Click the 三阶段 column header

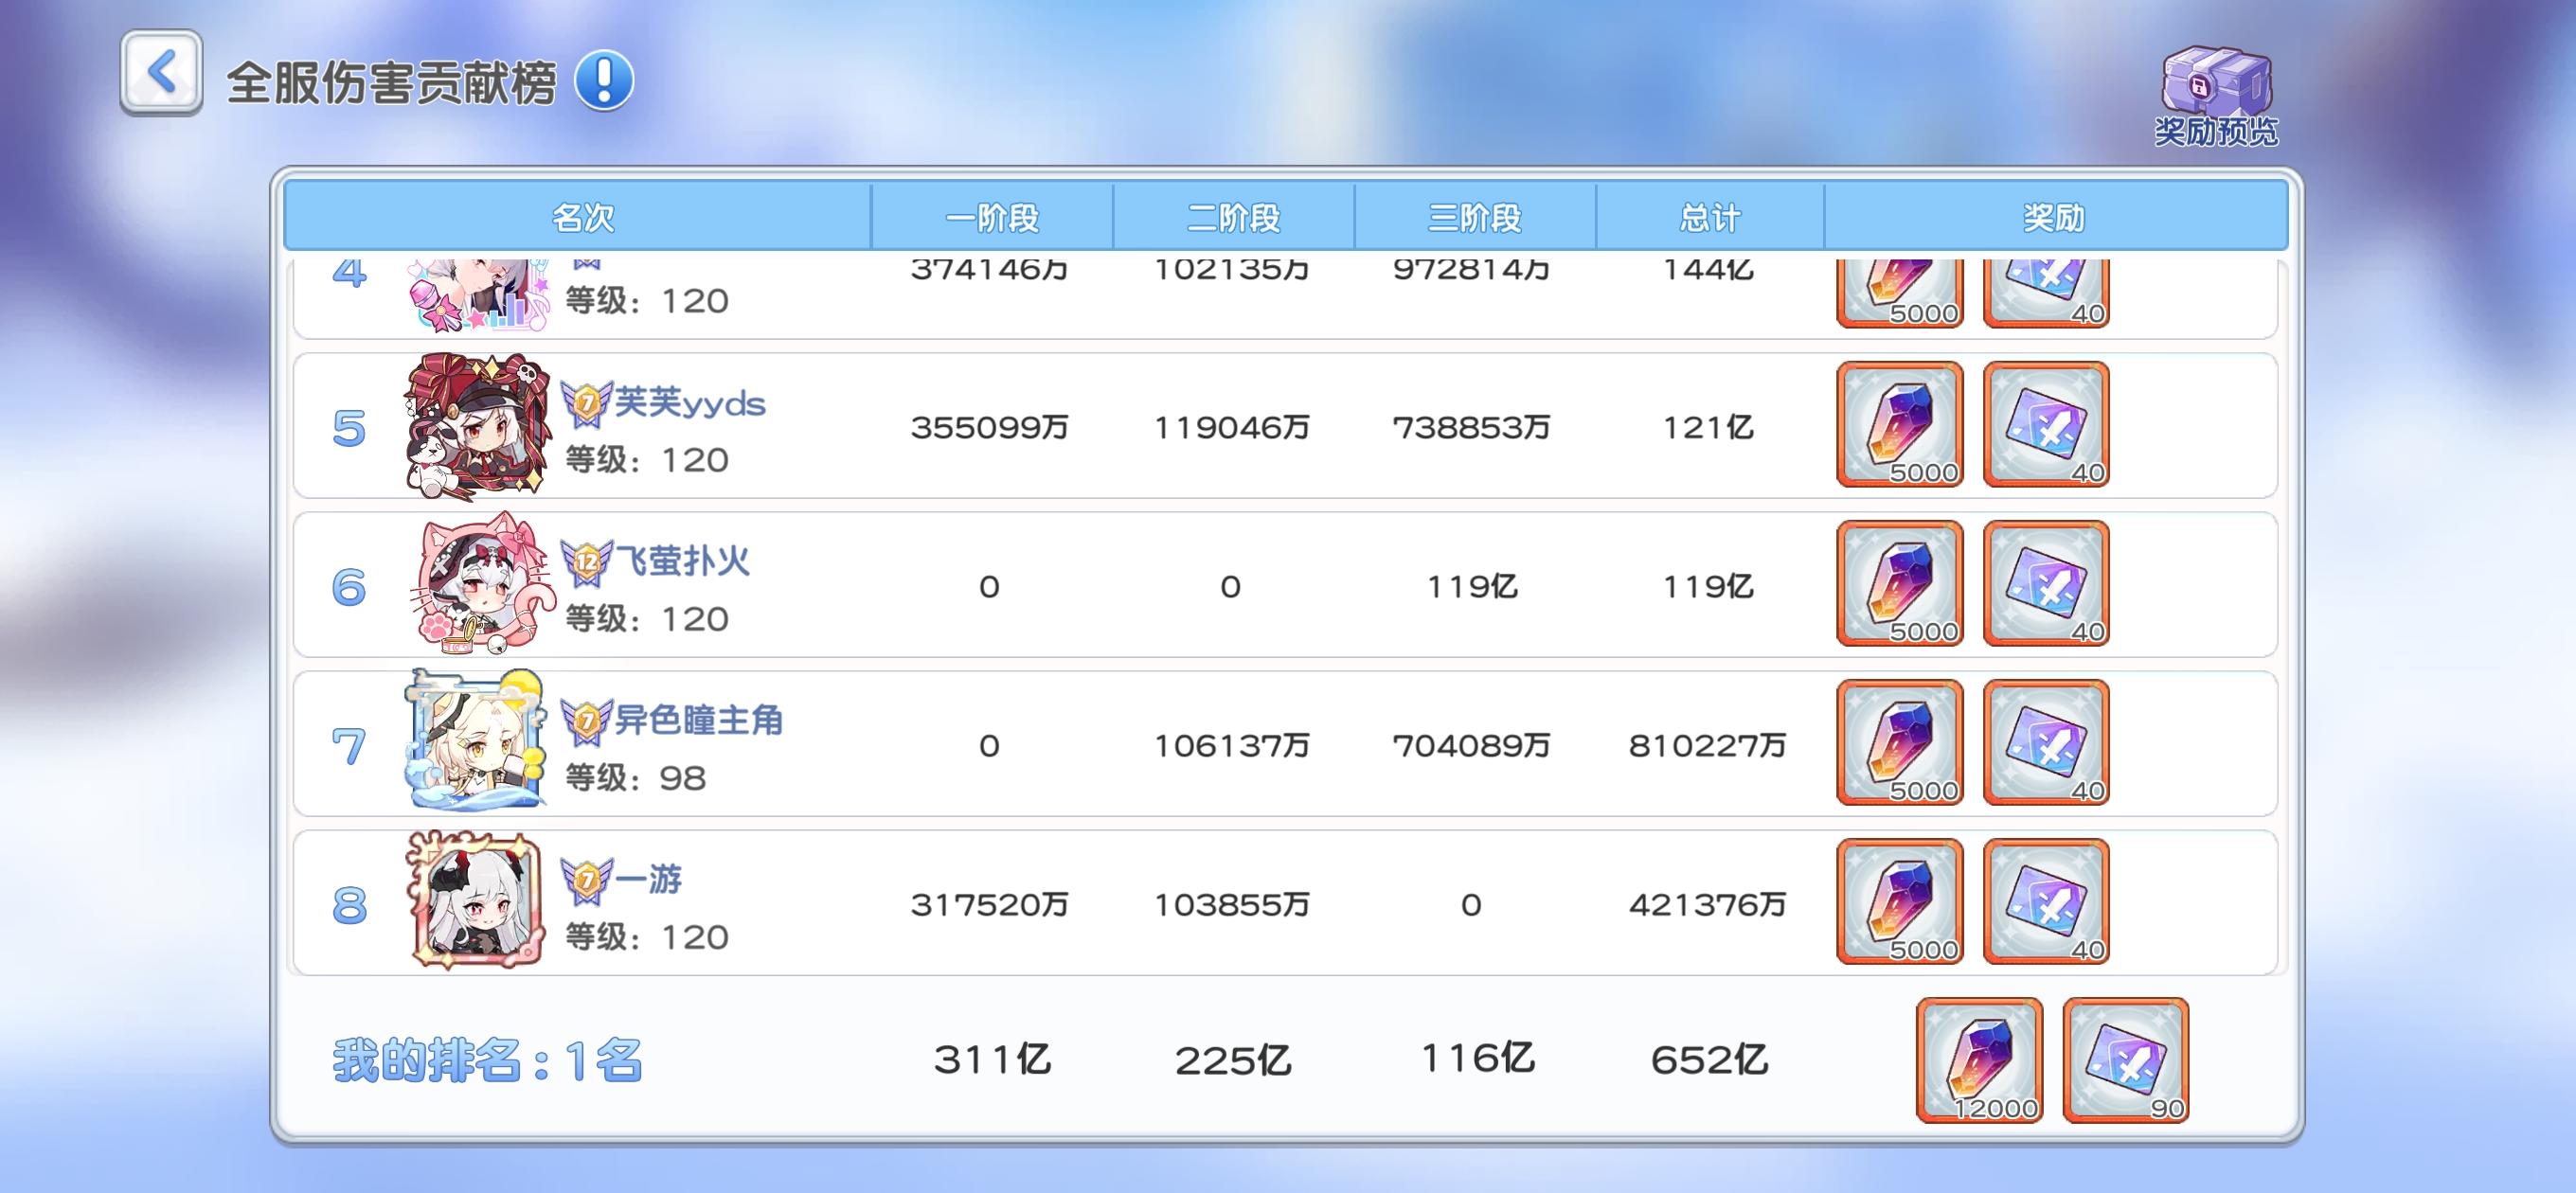(1474, 217)
